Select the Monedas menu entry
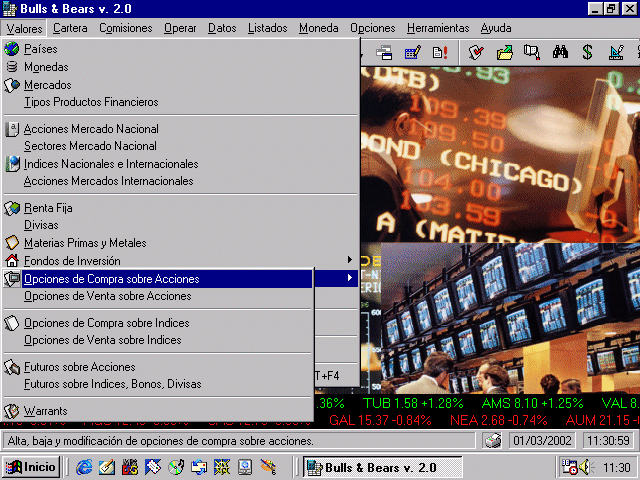 [181, 67]
